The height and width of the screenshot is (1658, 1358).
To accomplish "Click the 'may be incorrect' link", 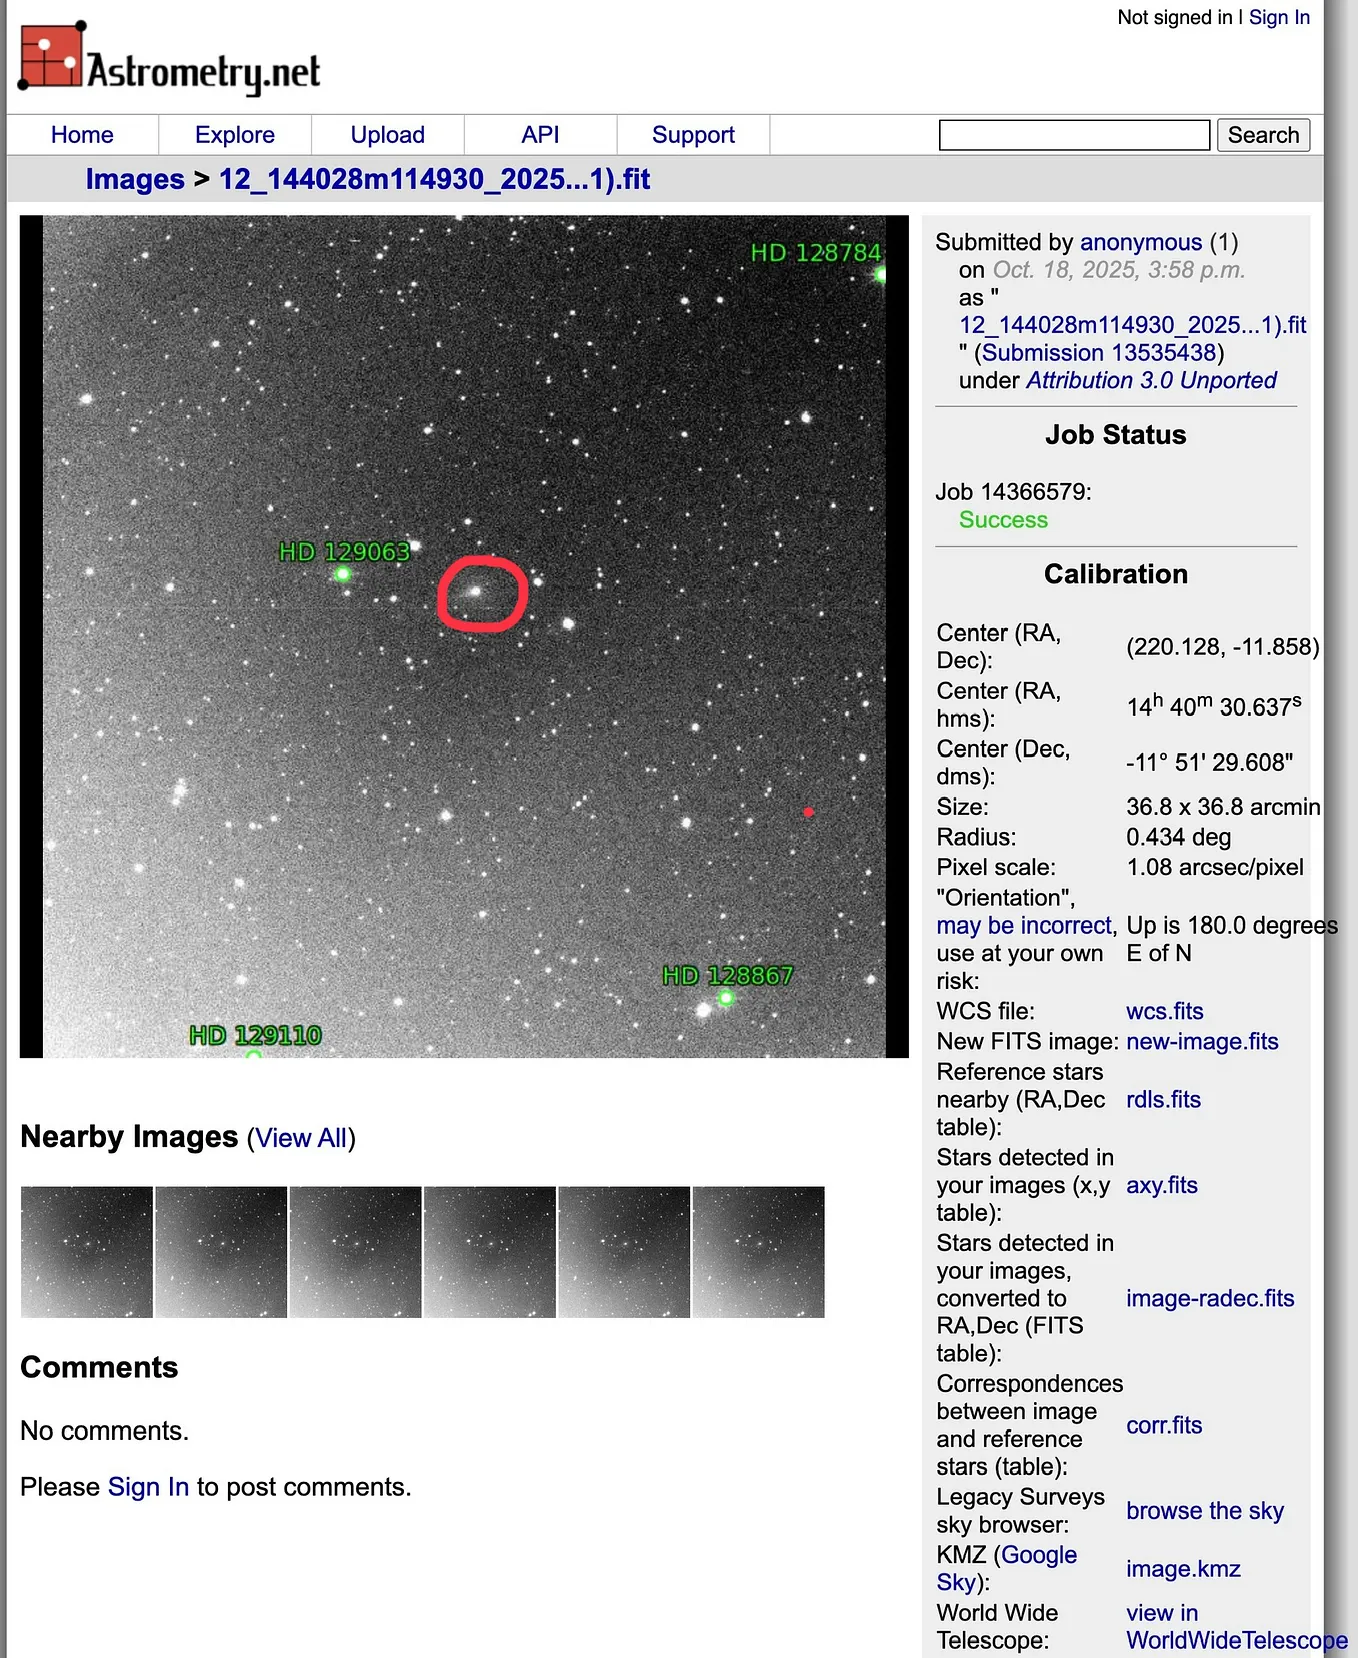I will point(1024,926).
